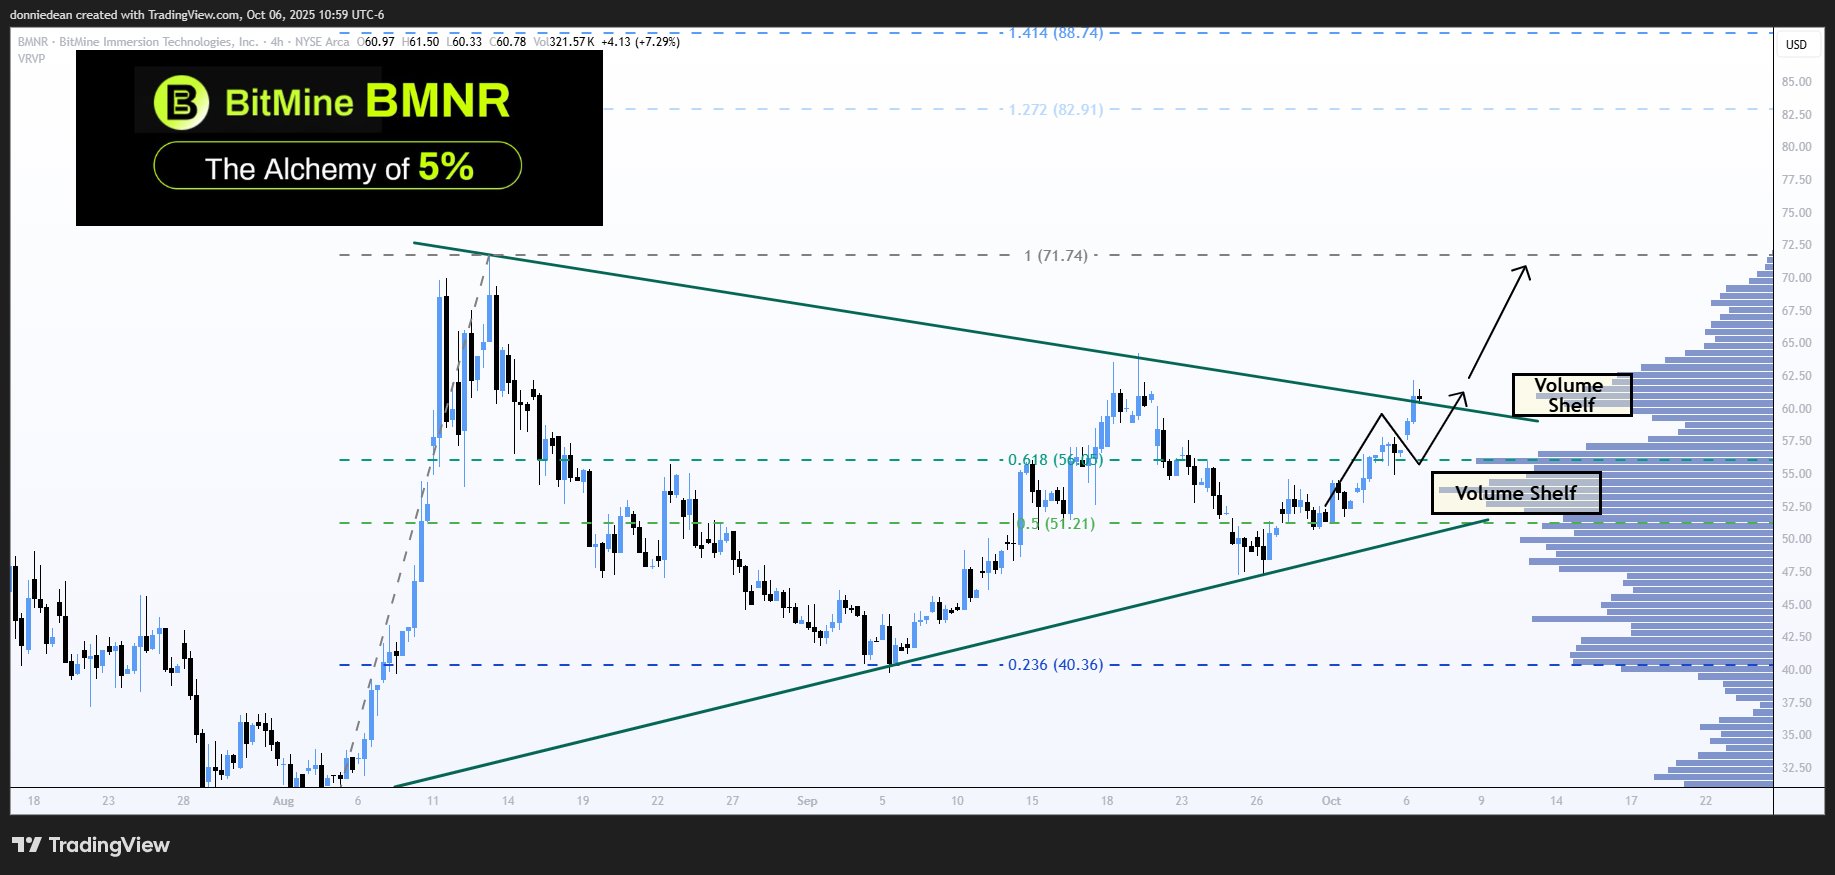Click the 'Sep' date on the time axis

[807, 801]
